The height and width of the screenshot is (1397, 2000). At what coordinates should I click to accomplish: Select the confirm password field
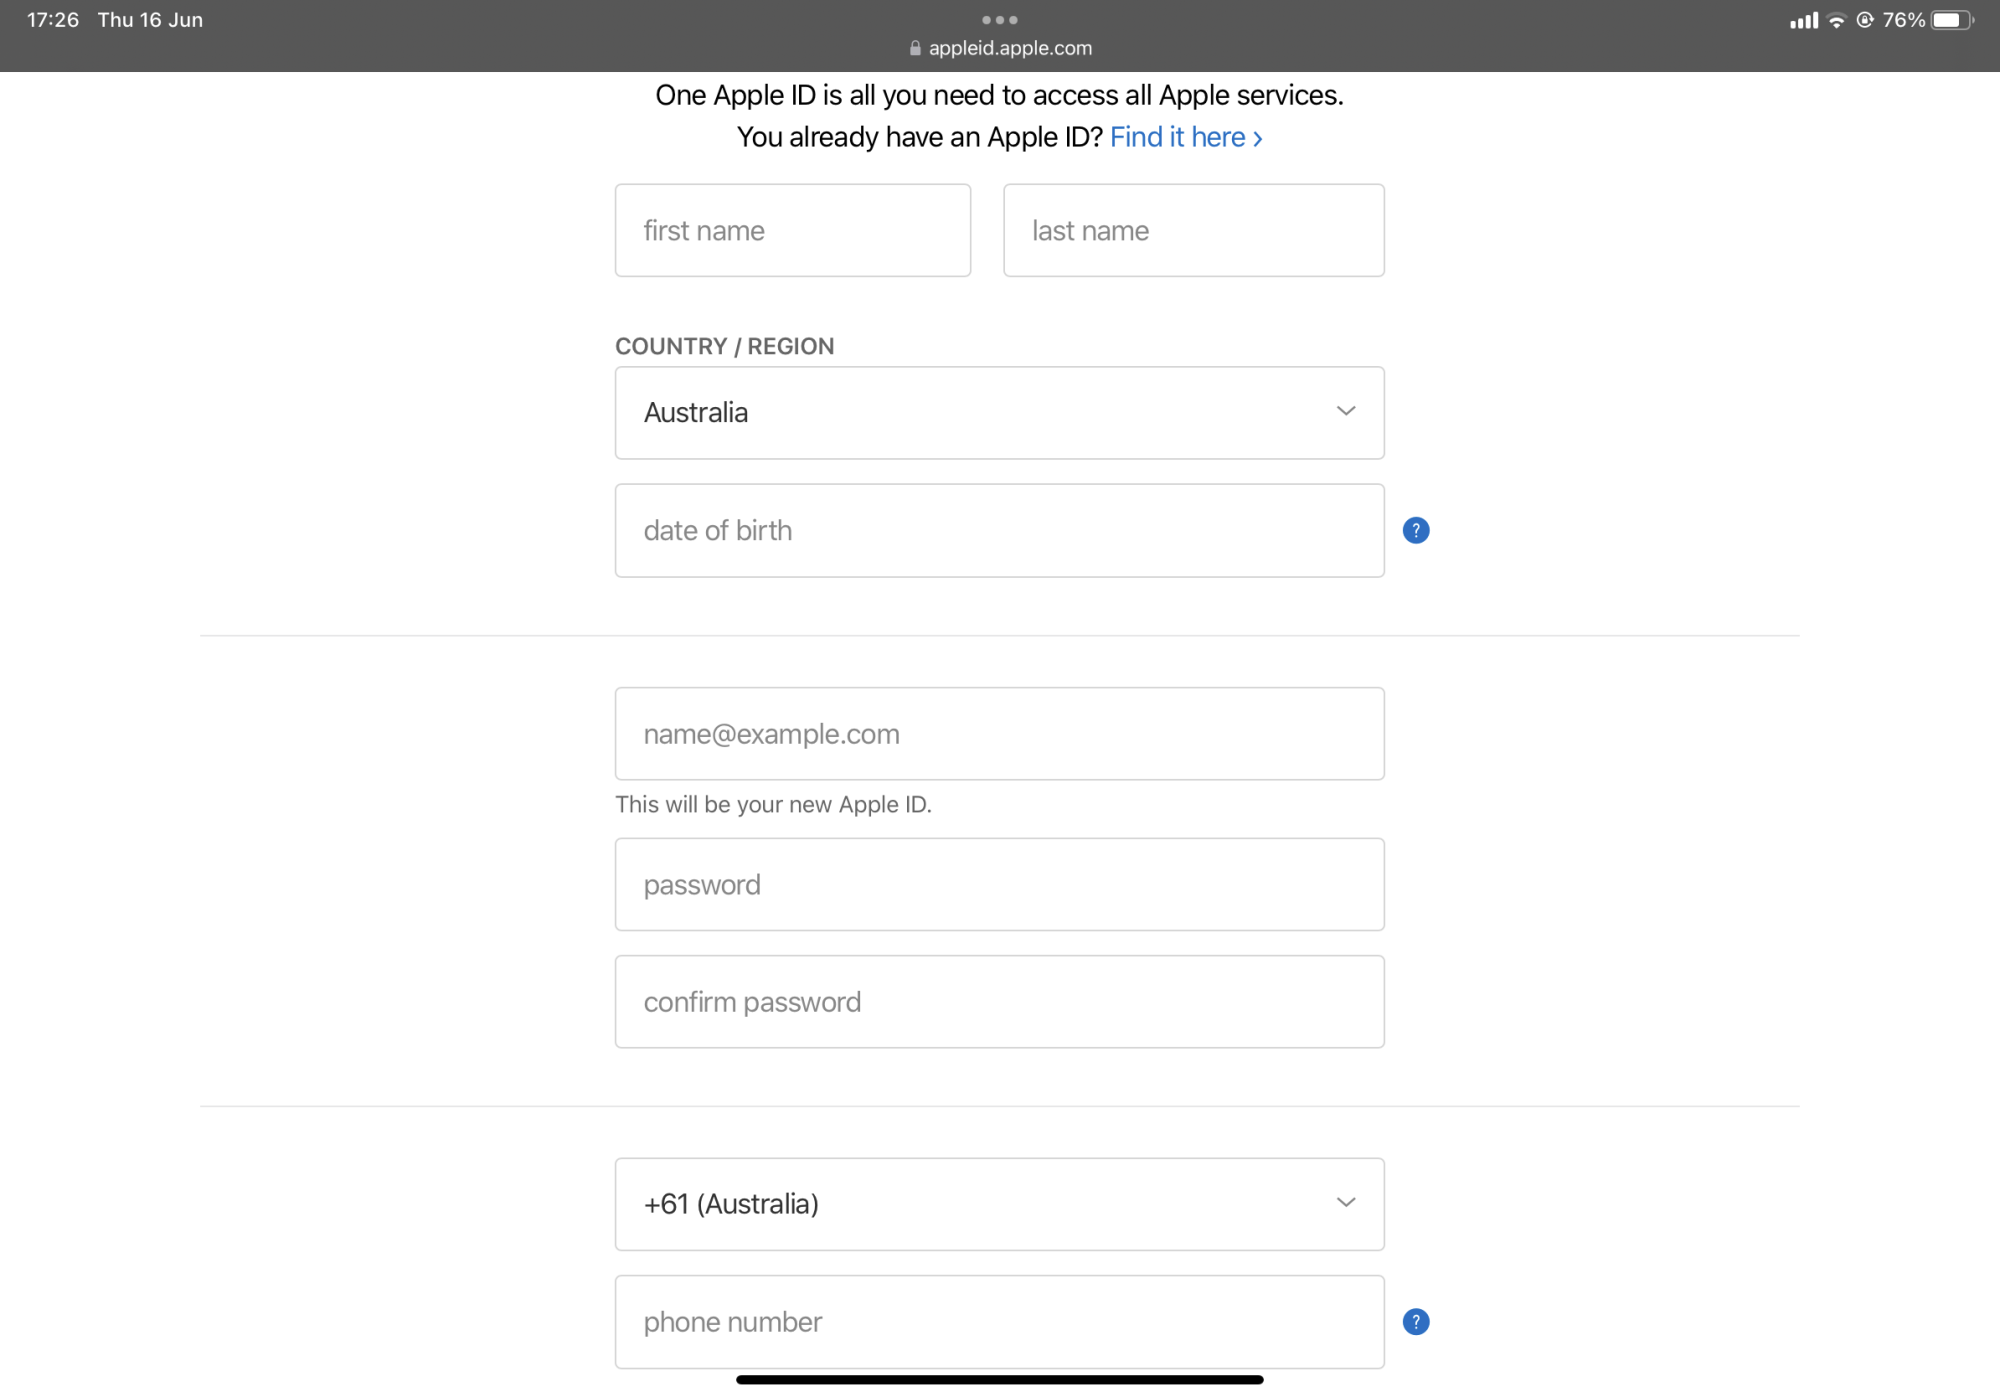click(999, 1001)
